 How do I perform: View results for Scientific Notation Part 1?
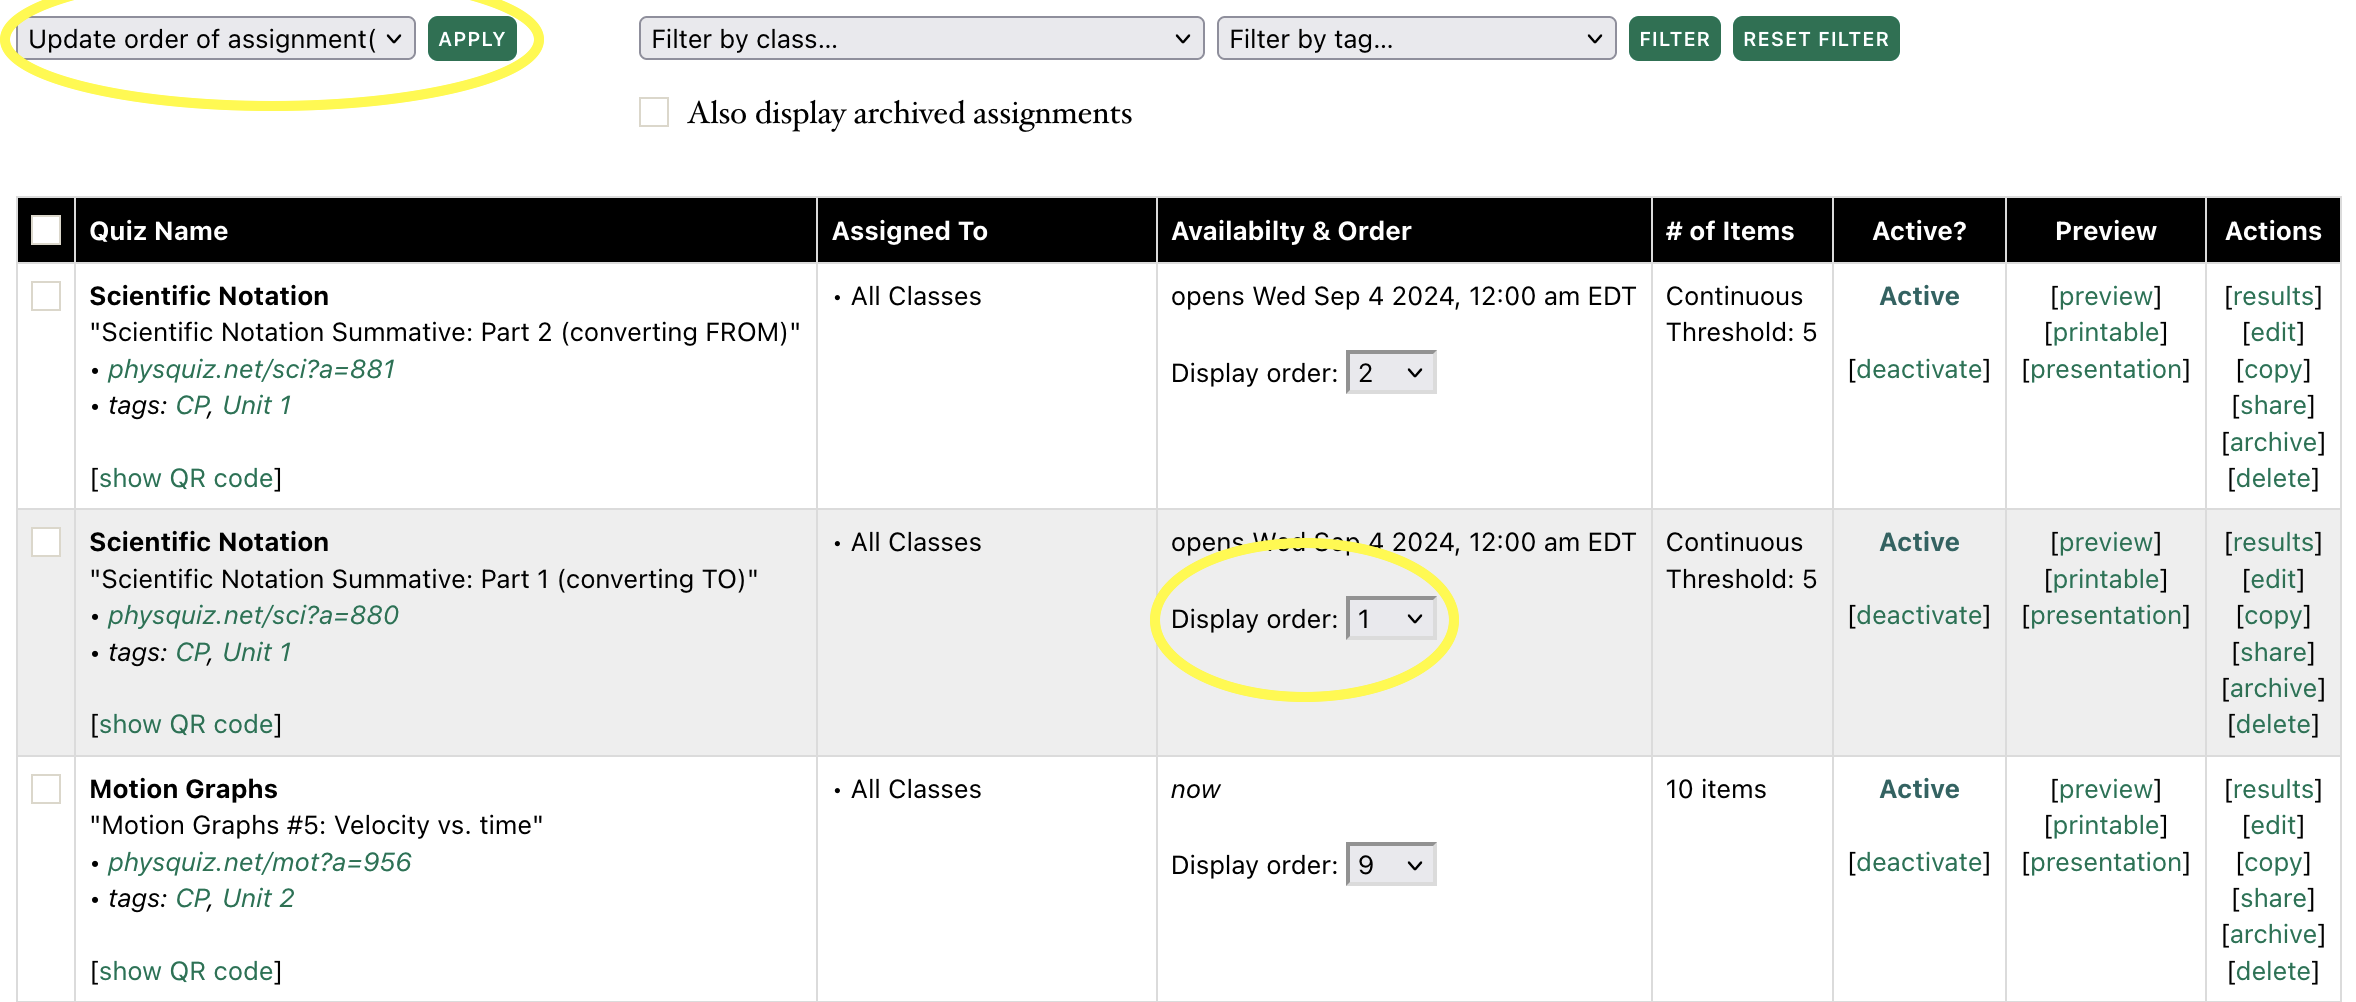pos(2273,542)
